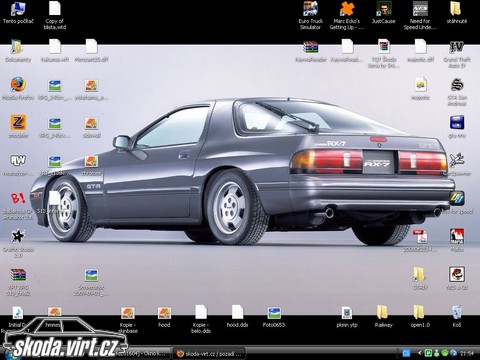This screenshot has height=360, width=480.
Task: Launch the Mafia game shortcut
Action: pos(457,237)
